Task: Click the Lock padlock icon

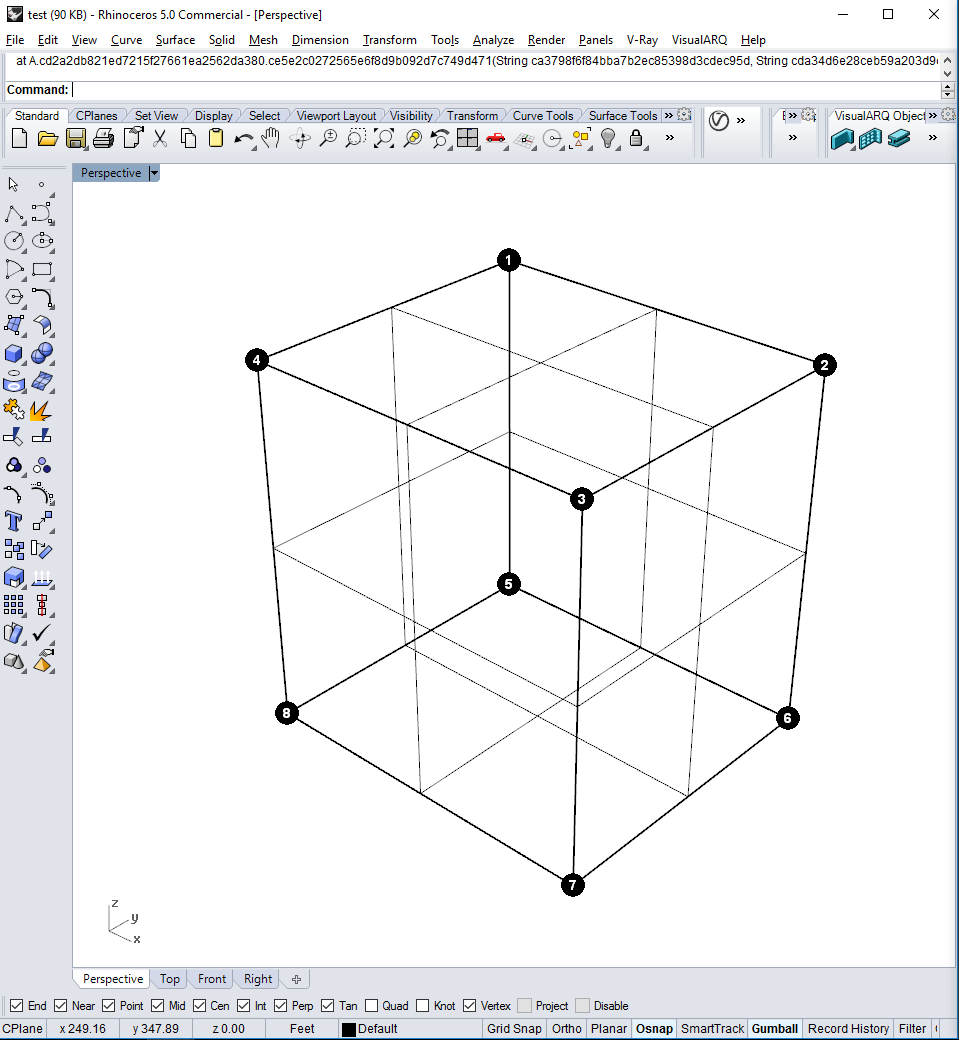Action: click(636, 139)
